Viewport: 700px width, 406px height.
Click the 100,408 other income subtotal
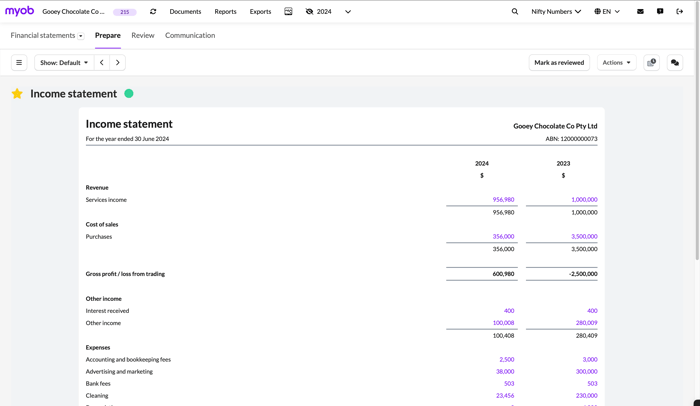click(503, 335)
